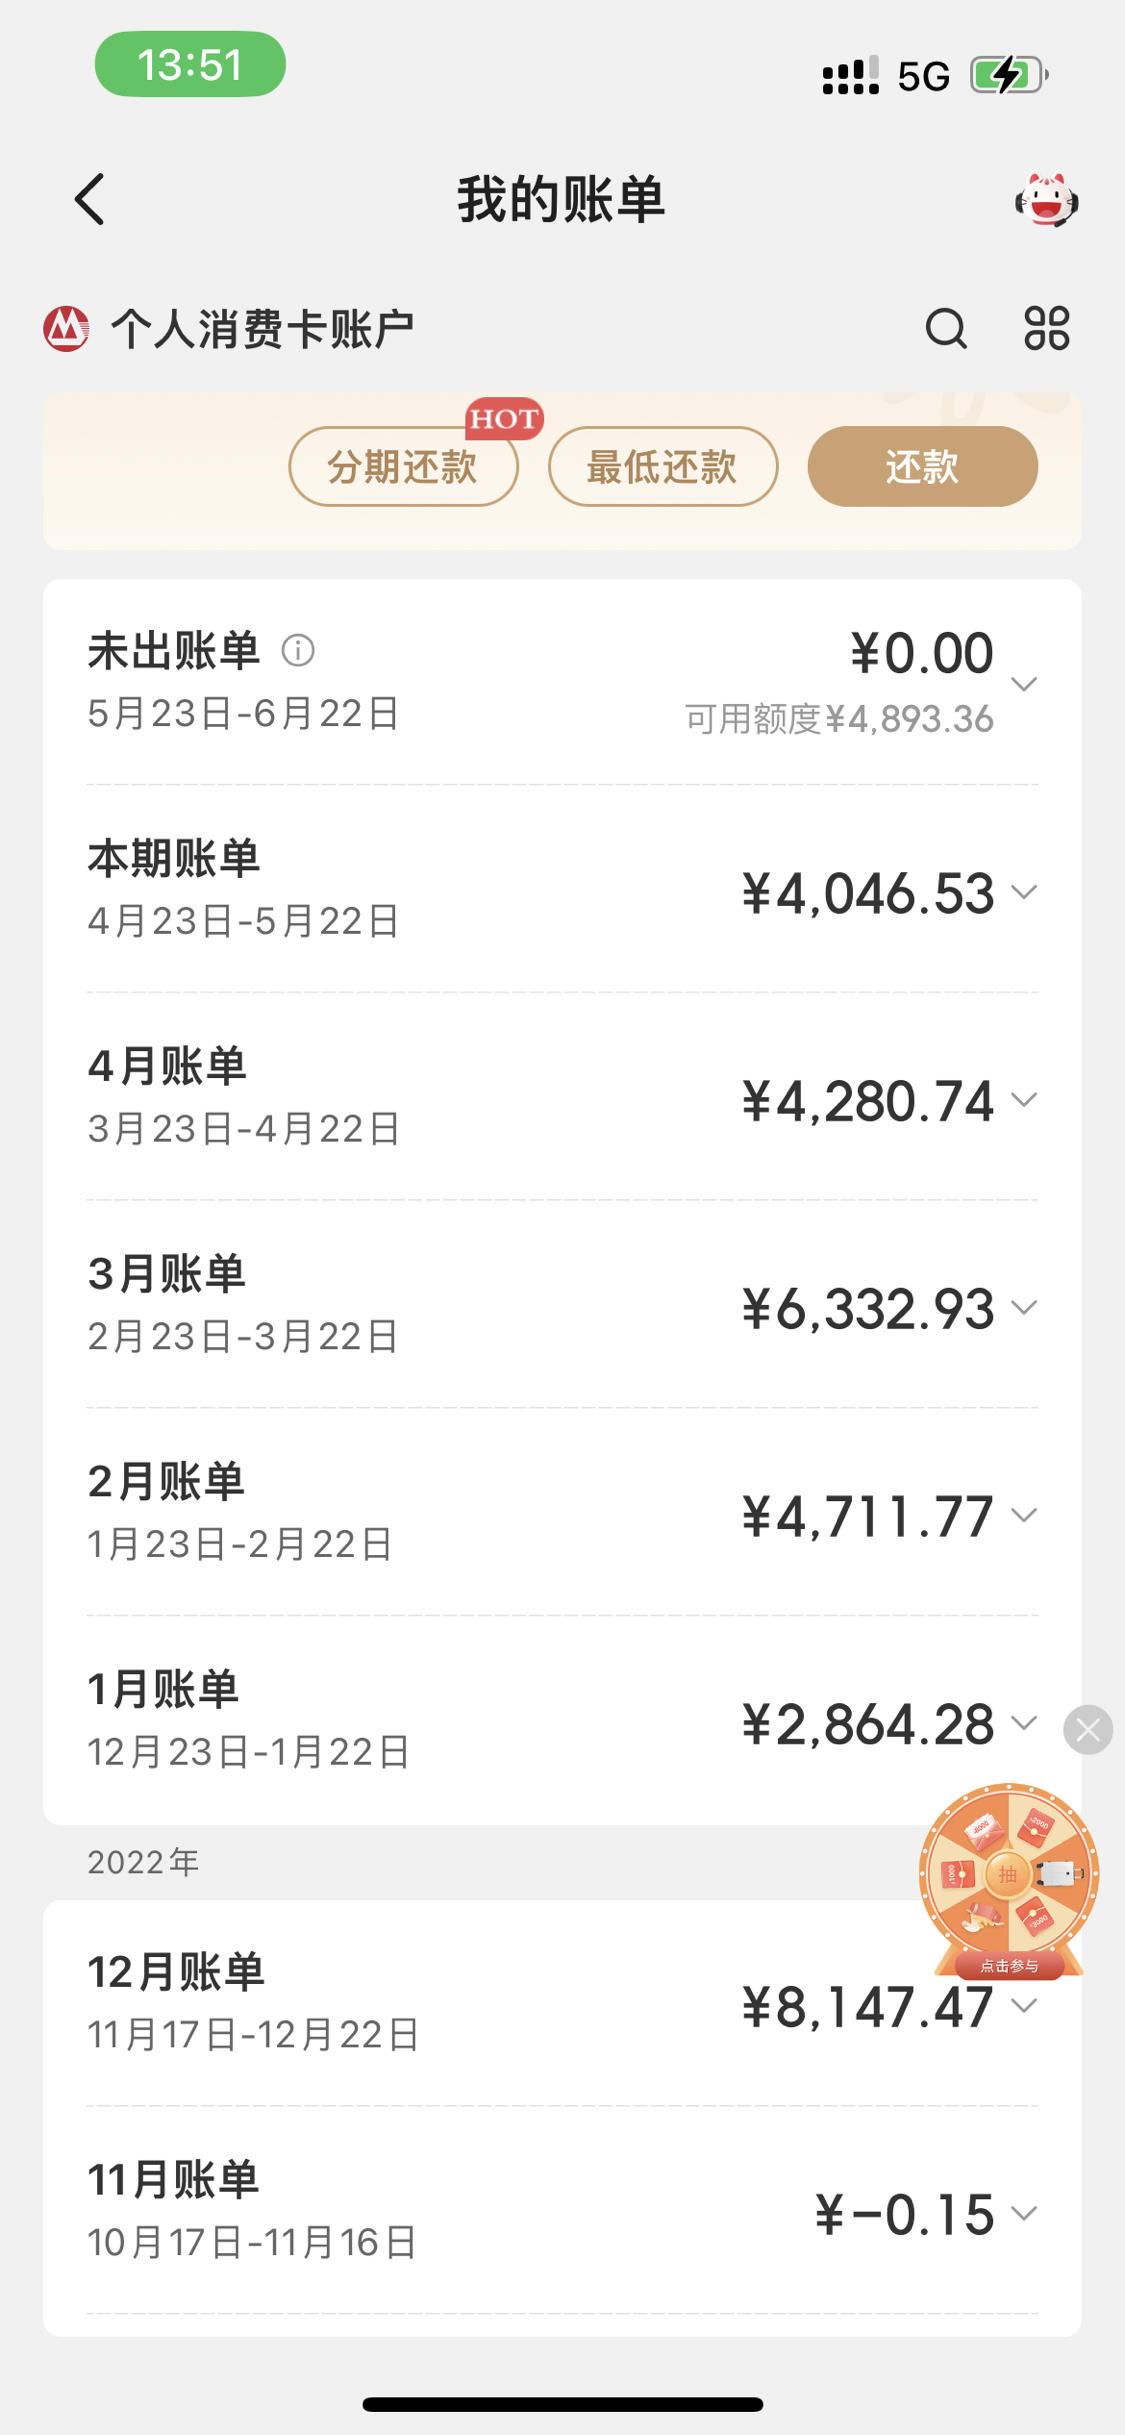Expand the 4月账单 ¥4,280.74 chevron
This screenshot has width=1125, height=2435.
[1024, 1099]
